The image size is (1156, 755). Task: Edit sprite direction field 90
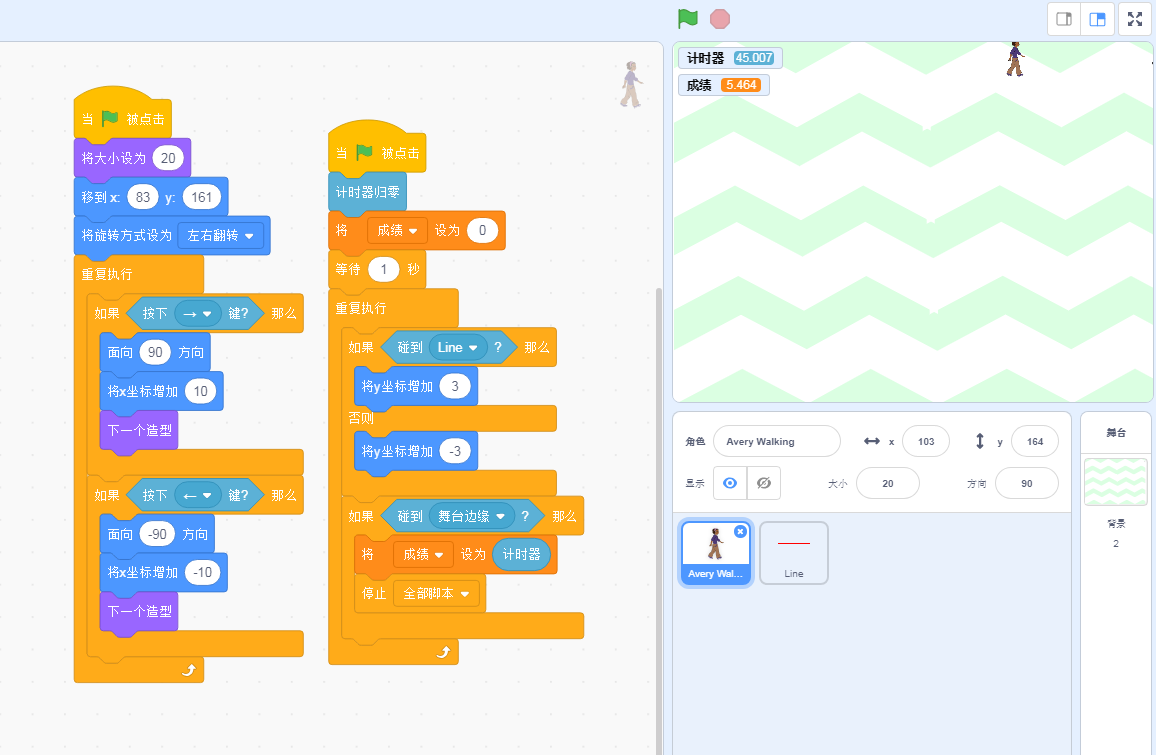(1026, 483)
